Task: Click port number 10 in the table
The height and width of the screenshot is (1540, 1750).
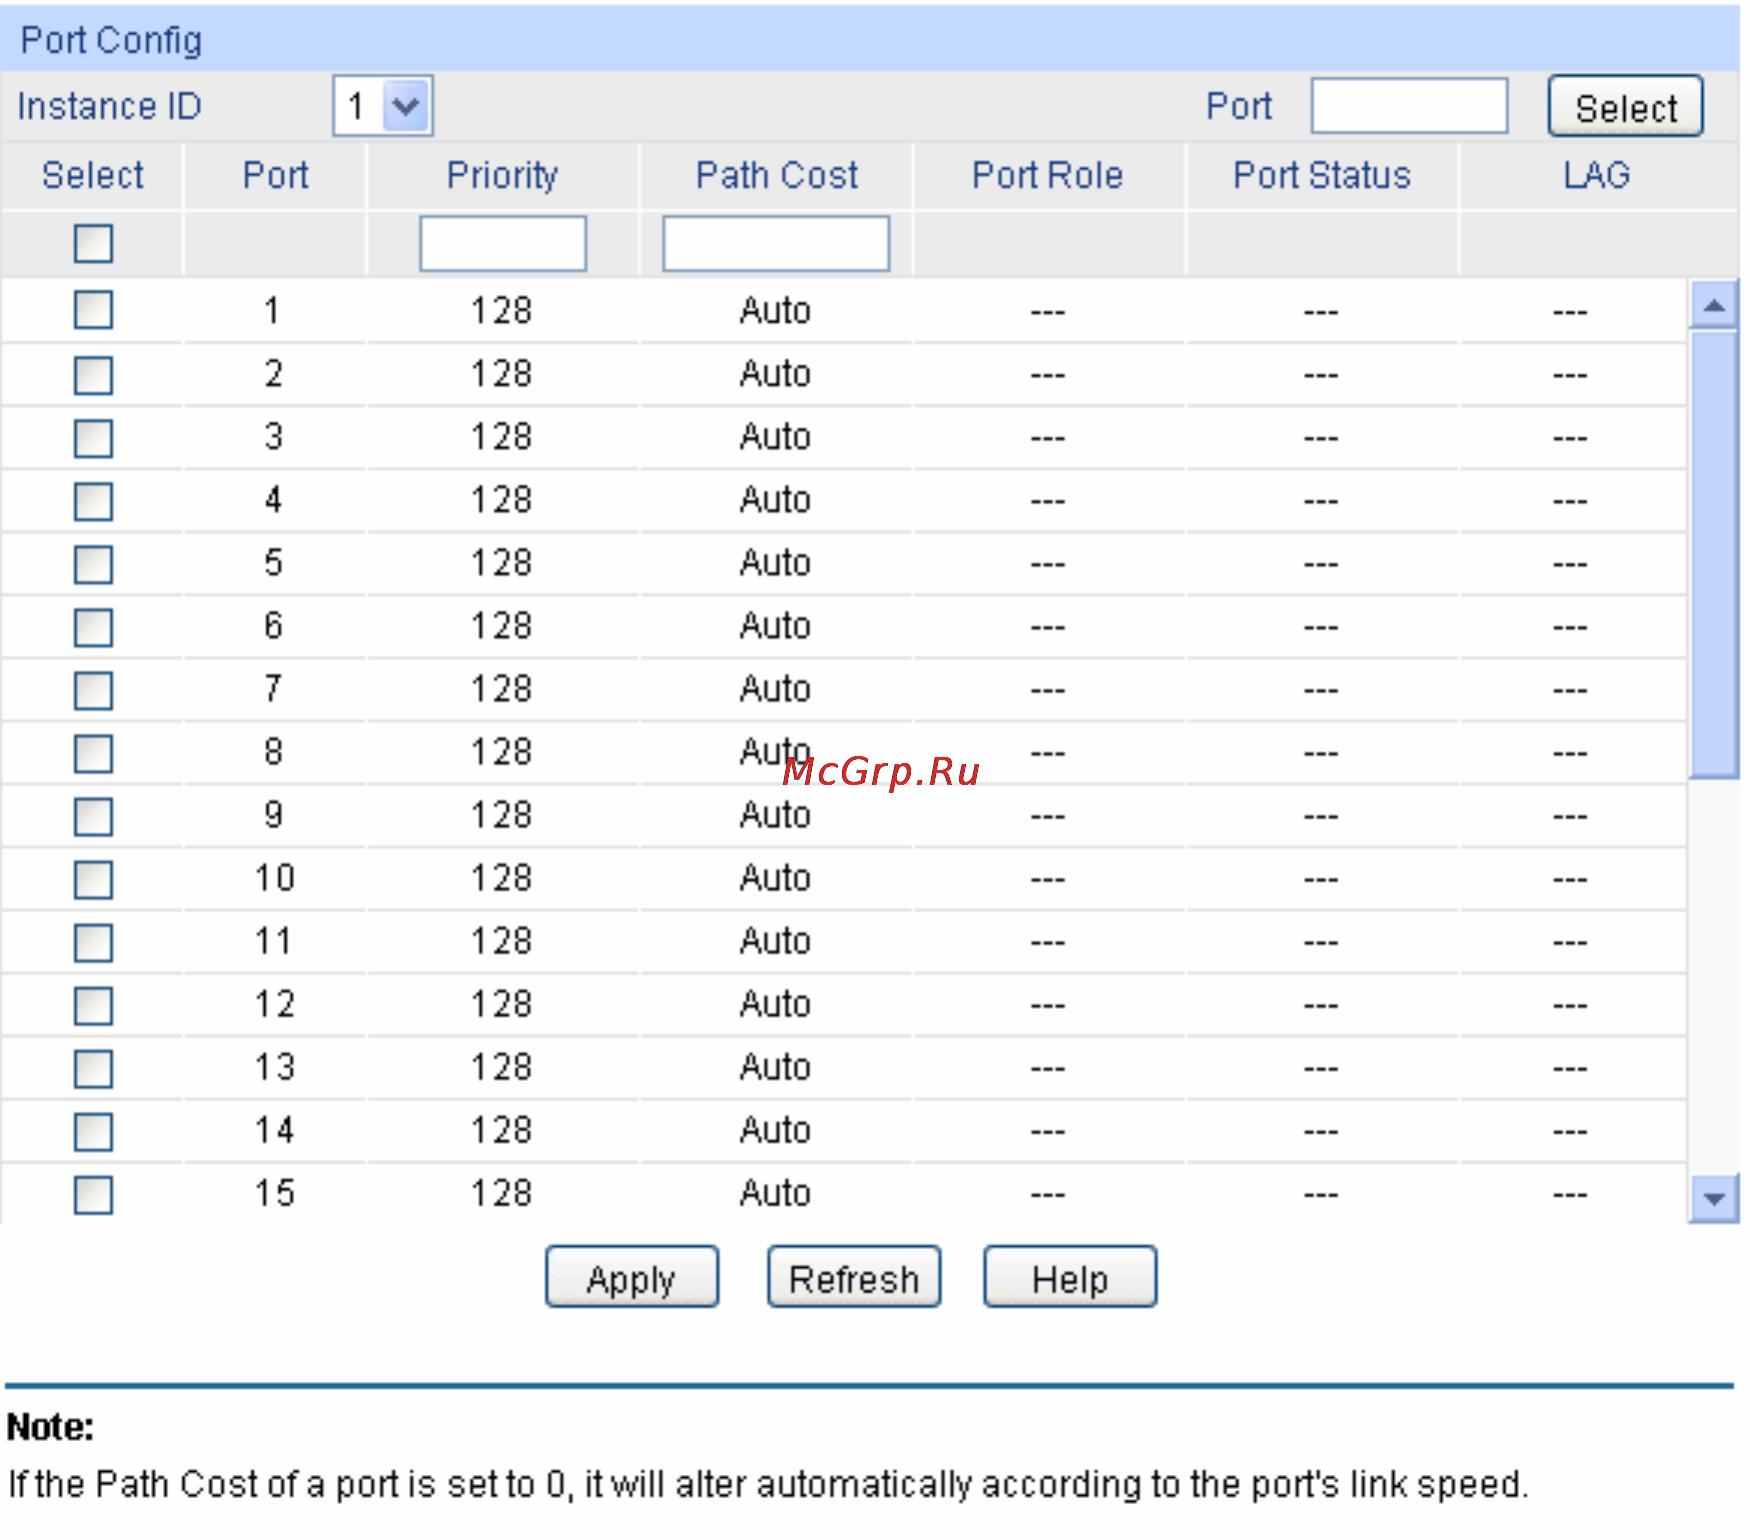Action: tap(274, 877)
